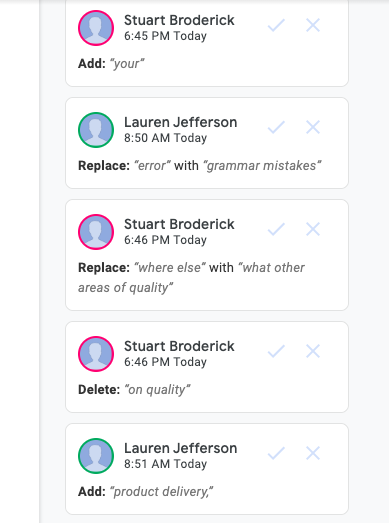Select the Replace "where else" suggestion text
The width and height of the screenshot is (389, 523).
coord(191,278)
